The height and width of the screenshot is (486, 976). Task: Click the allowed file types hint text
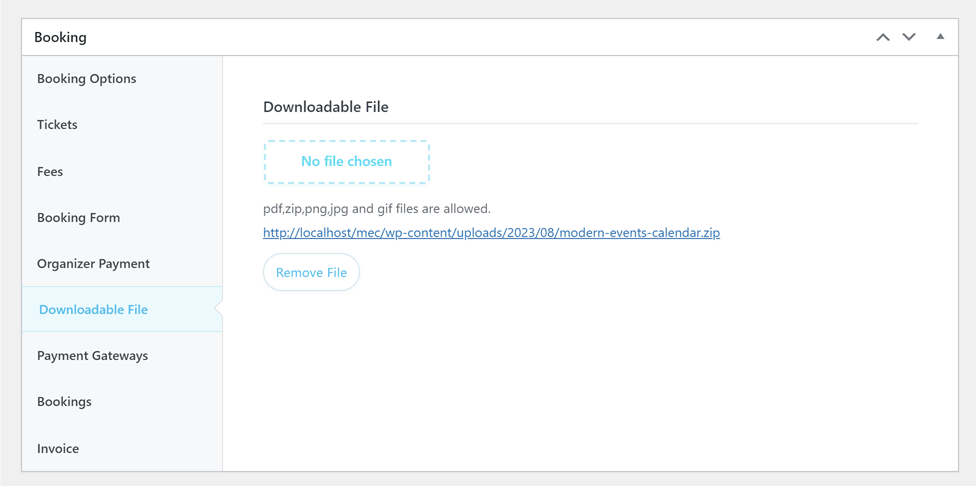pos(377,209)
